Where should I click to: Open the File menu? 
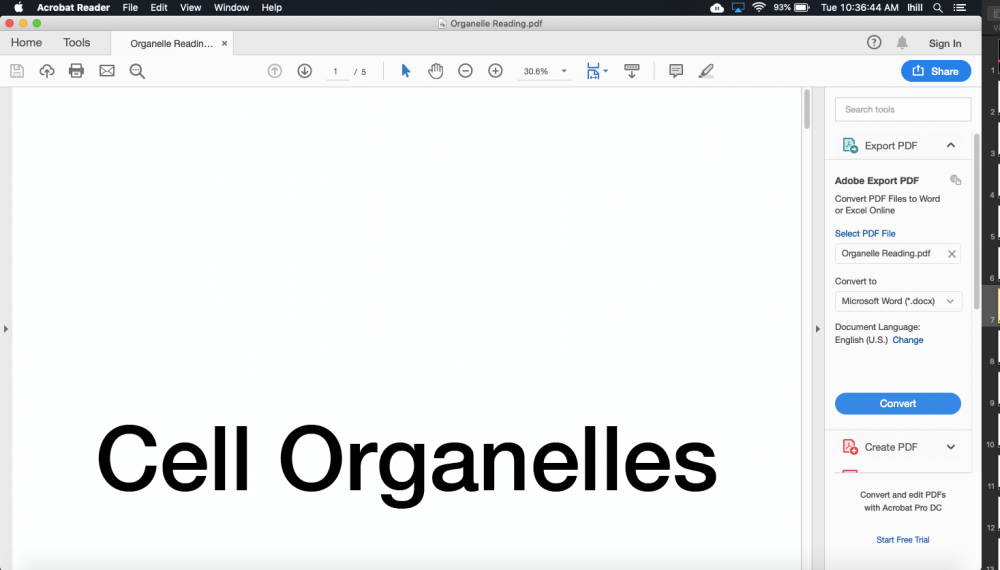130,8
